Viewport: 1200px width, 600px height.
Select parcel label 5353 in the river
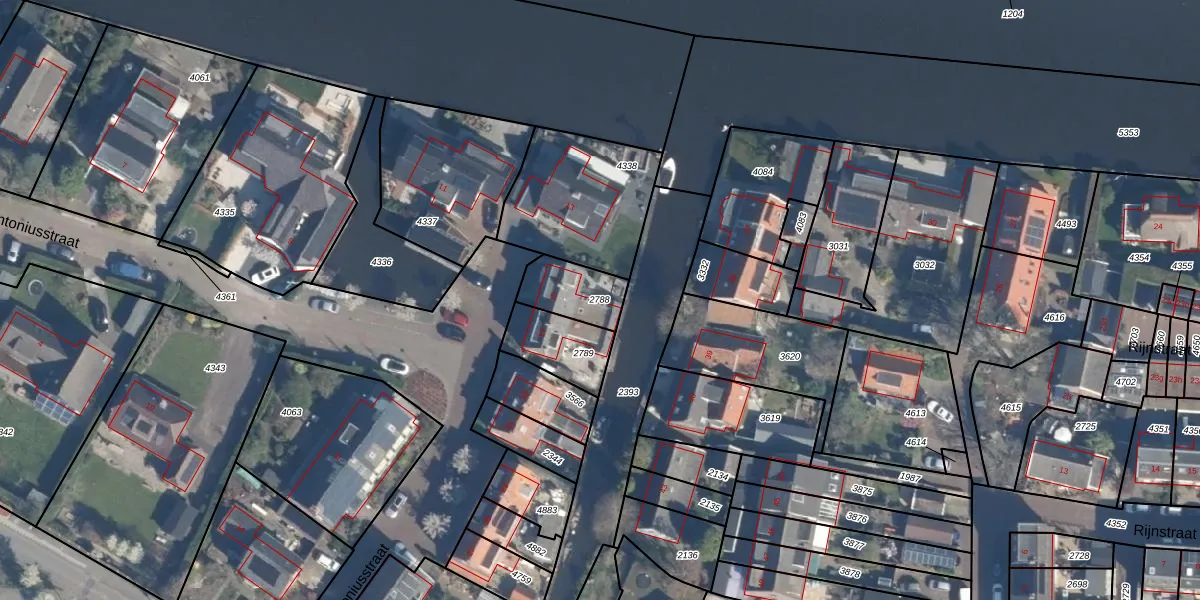pyautogui.click(x=1128, y=133)
